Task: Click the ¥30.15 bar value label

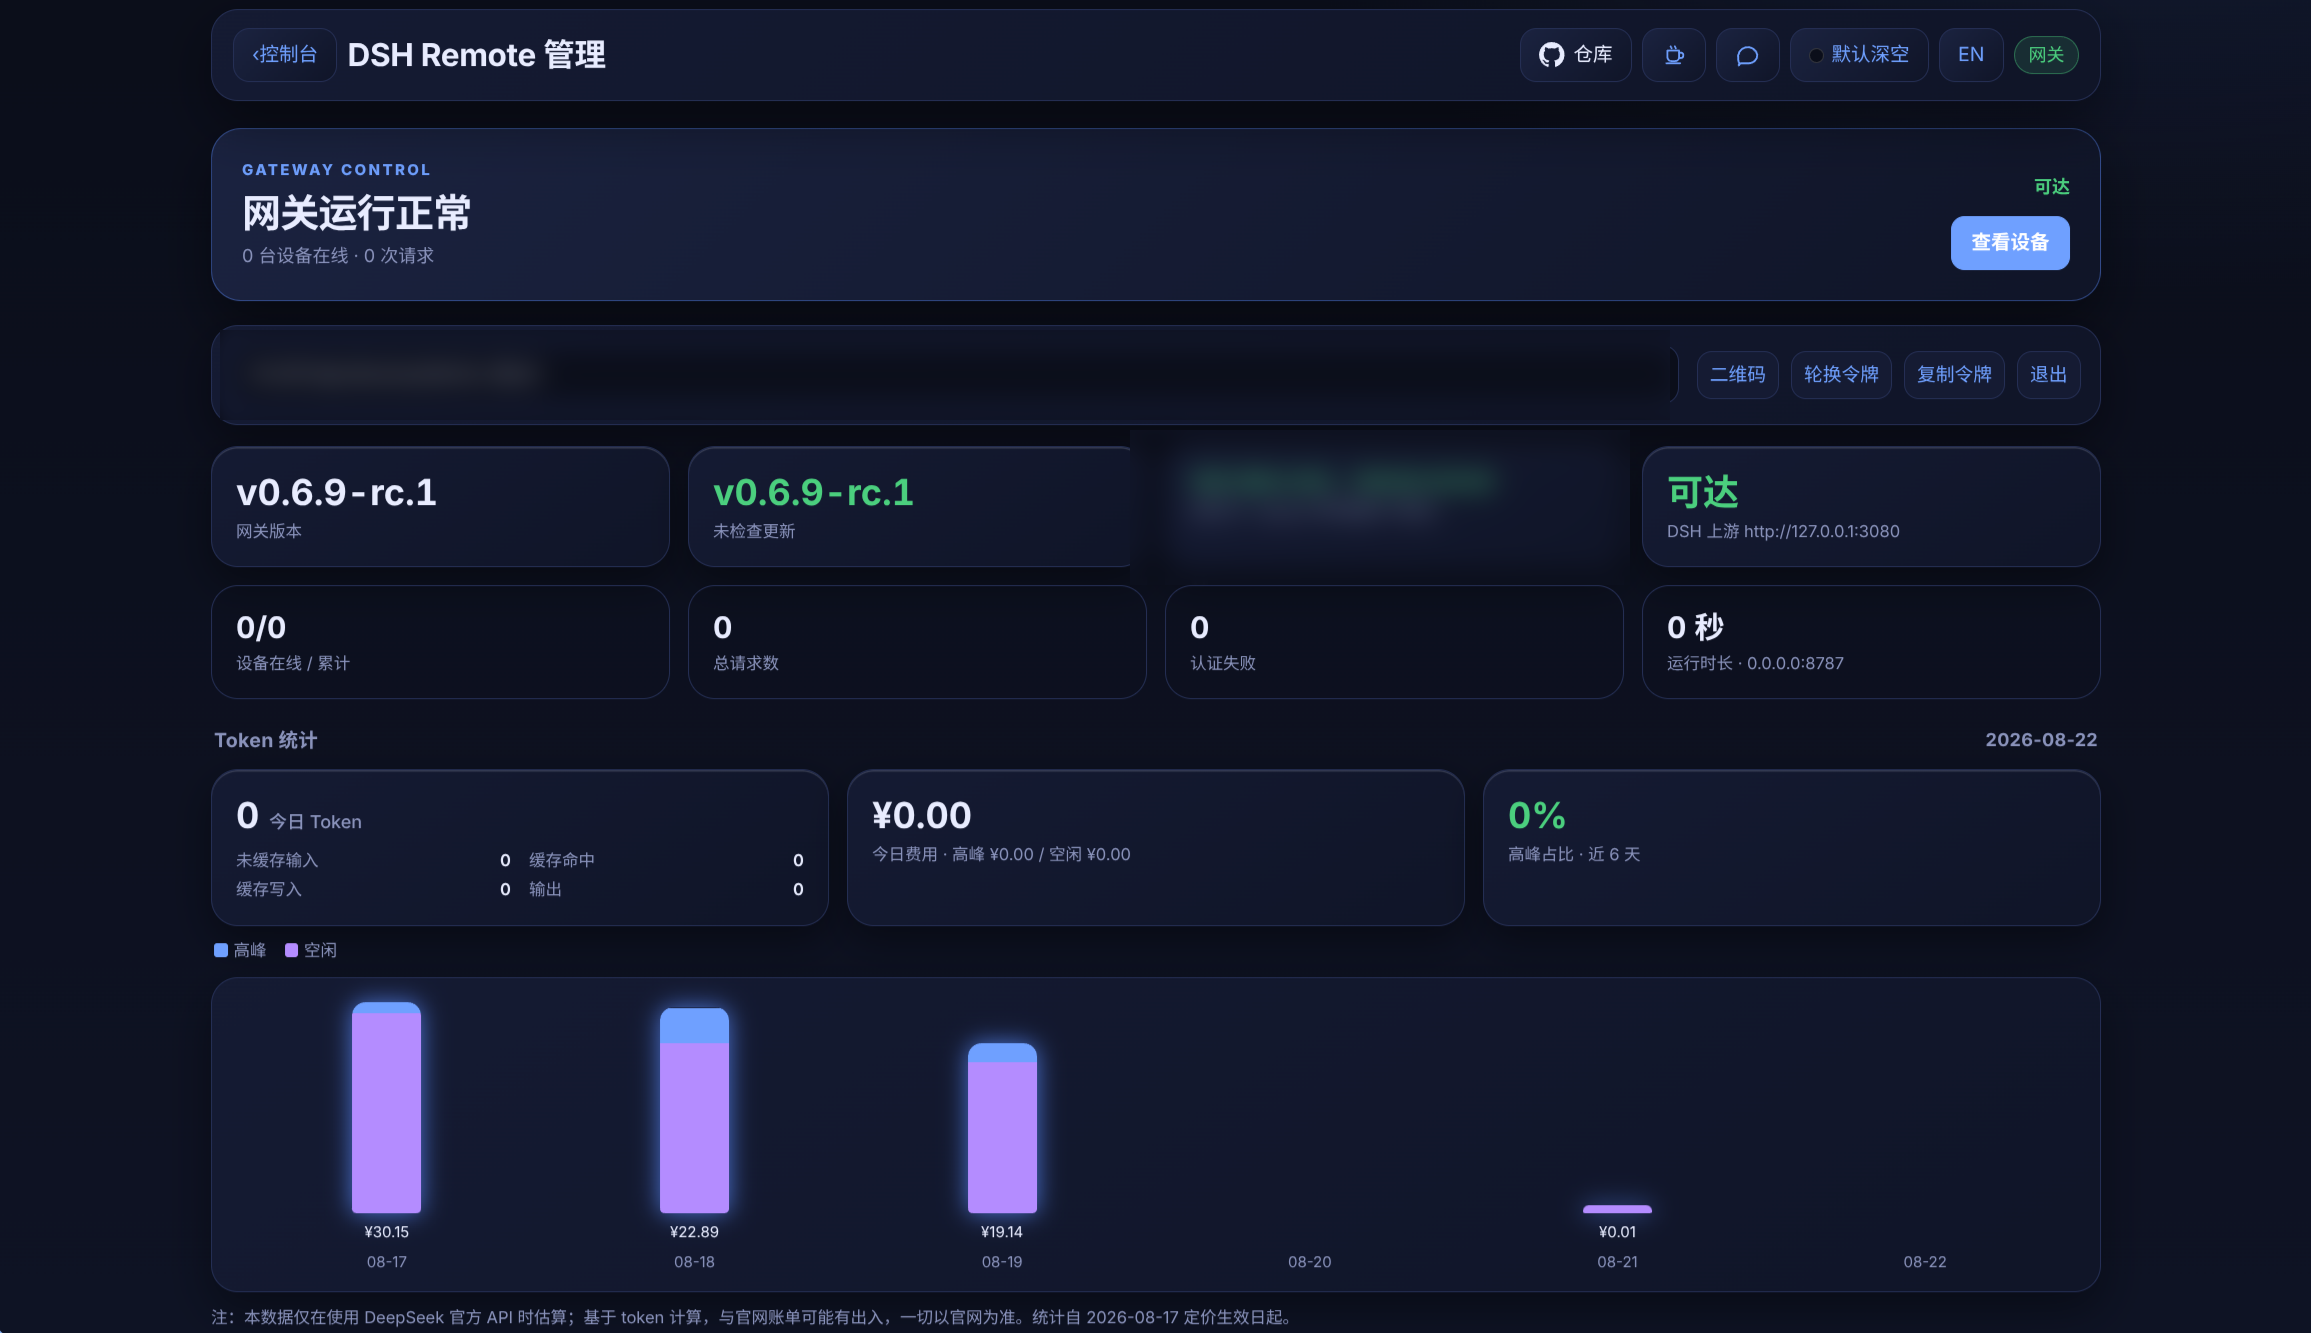Action: [386, 1232]
